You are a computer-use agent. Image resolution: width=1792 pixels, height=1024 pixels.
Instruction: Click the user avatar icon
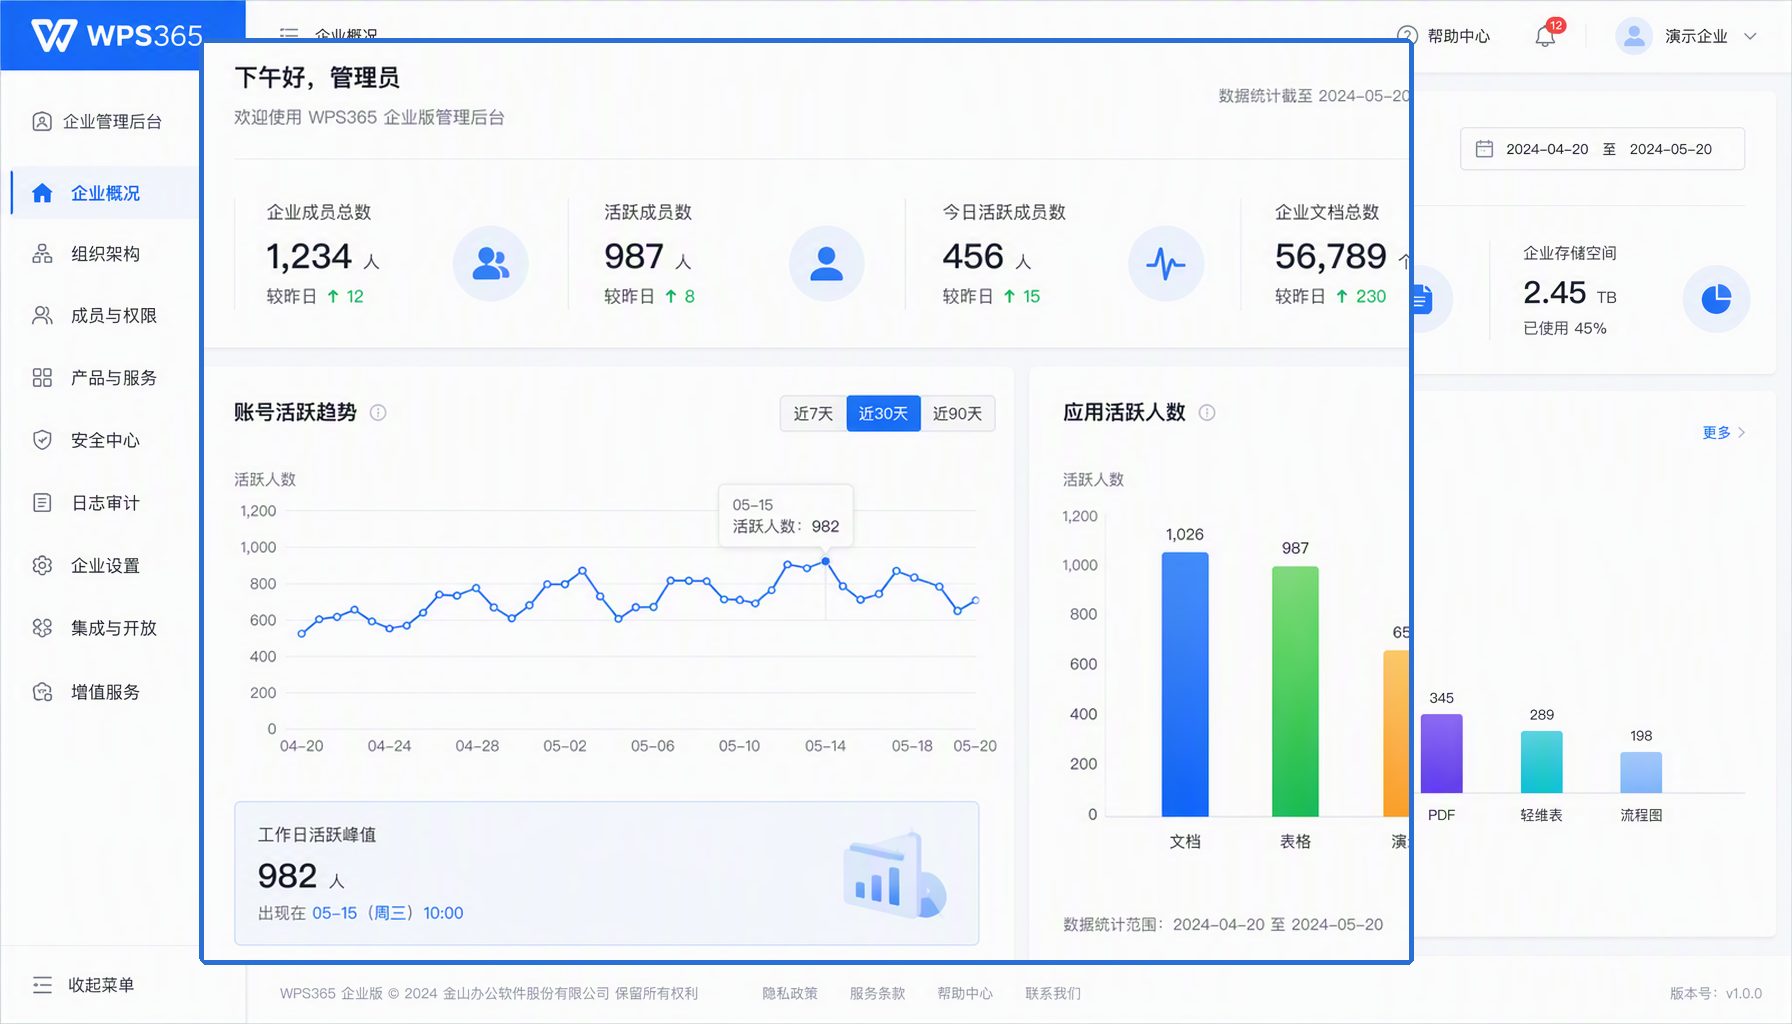1634,36
